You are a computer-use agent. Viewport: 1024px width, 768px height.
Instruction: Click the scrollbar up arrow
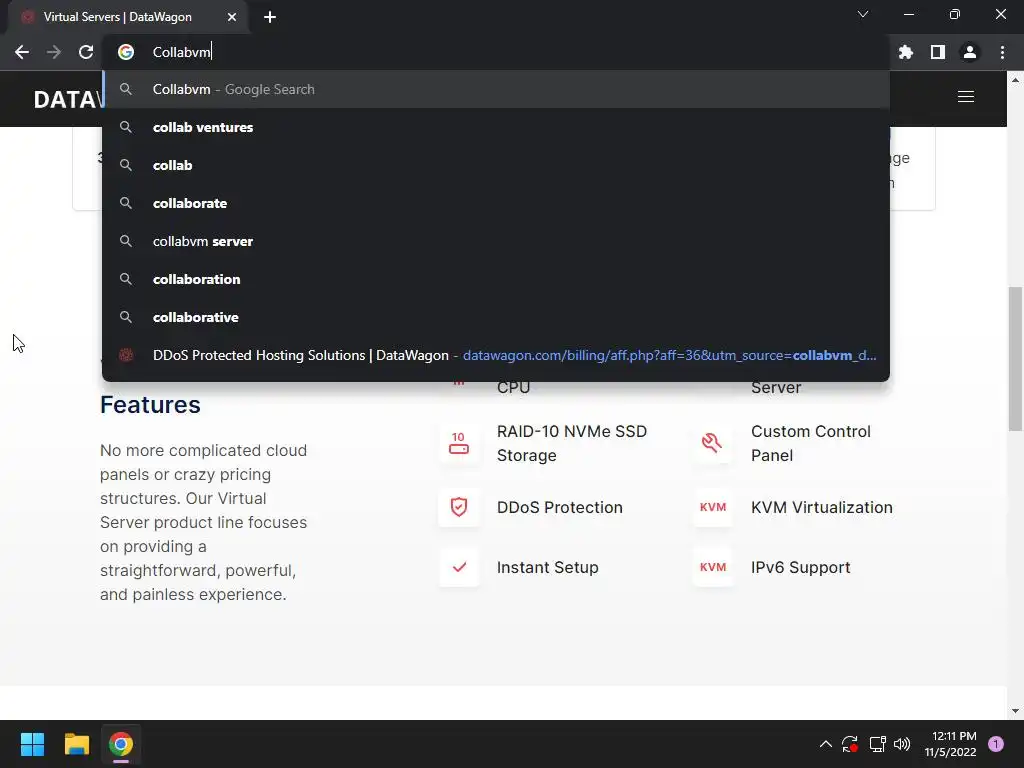click(x=1015, y=80)
